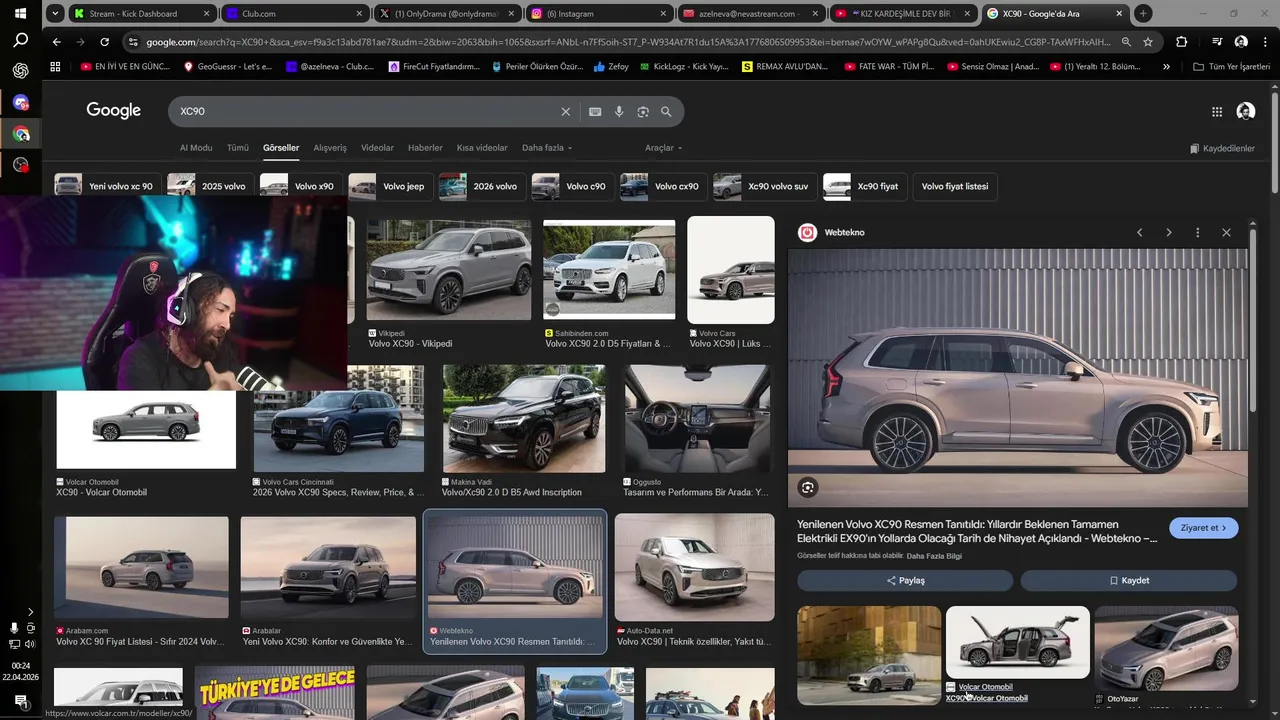
Task: Select the Volvo fiyat listesi chip
Action: pyautogui.click(x=954, y=186)
